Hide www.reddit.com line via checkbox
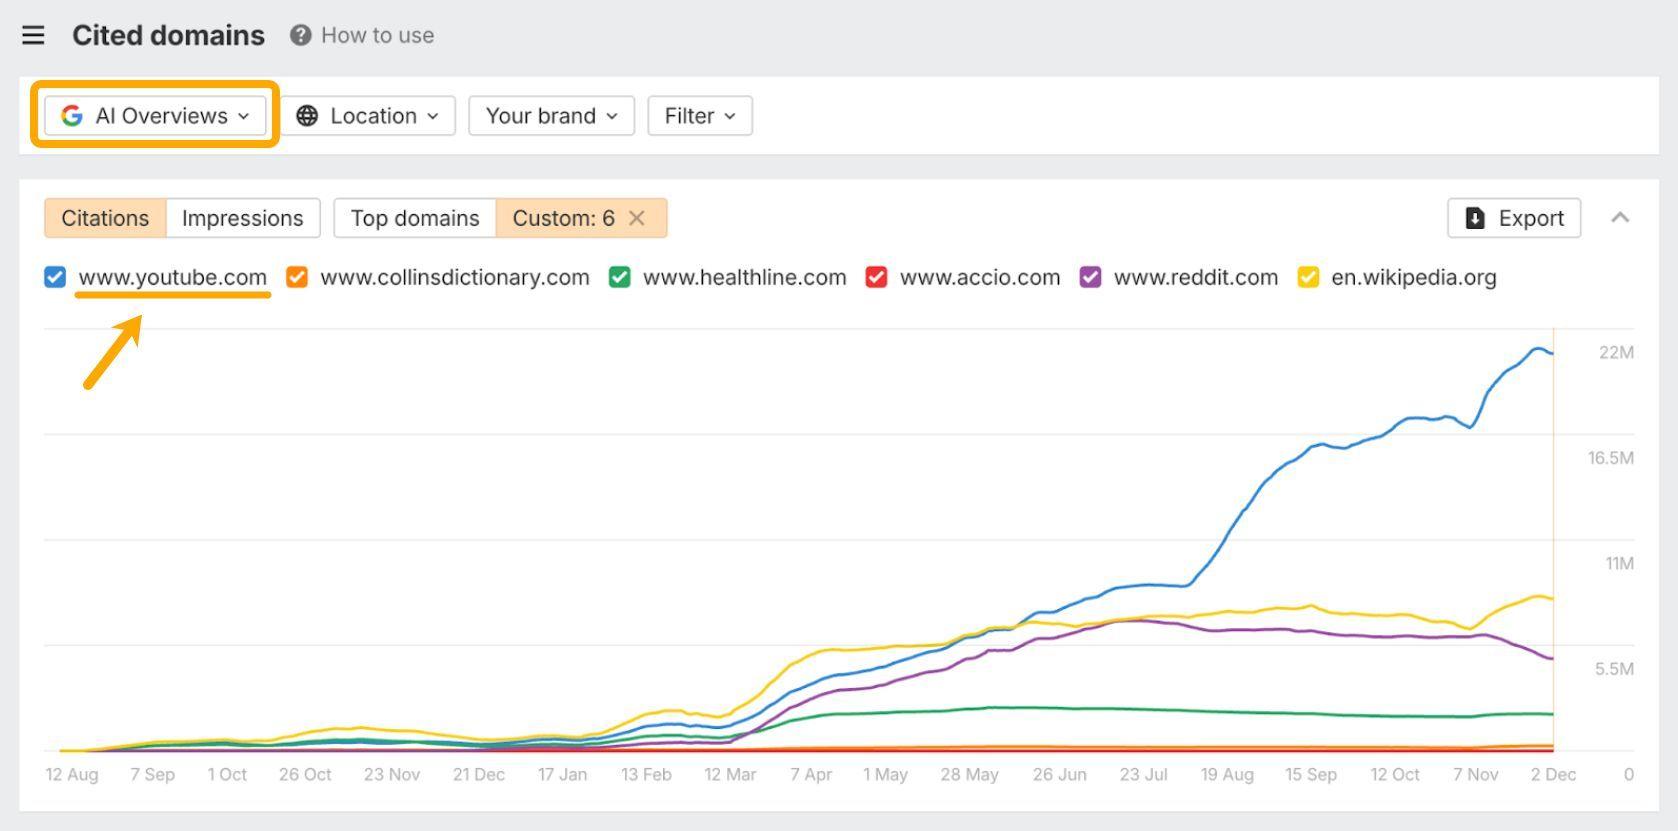The width and height of the screenshot is (1678, 831). [x=1091, y=277]
